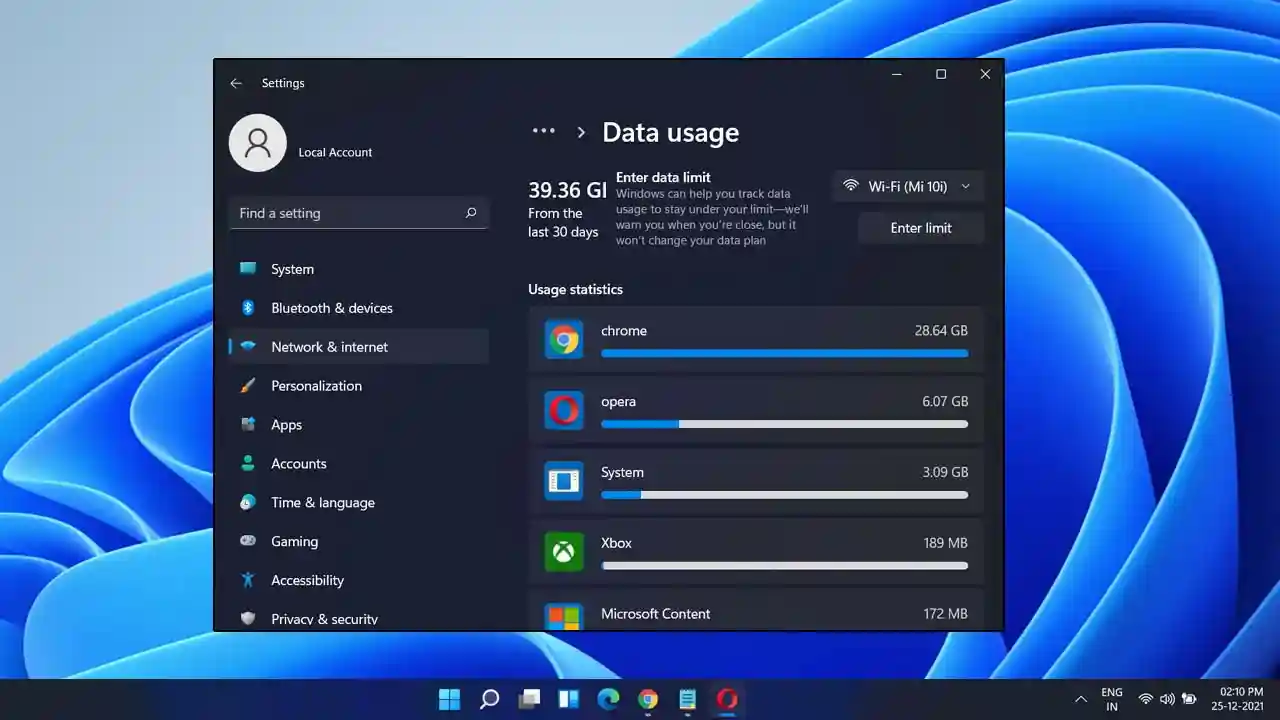1280x720 pixels.
Task: Click the opera data usage bar
Action: [784, 424]
